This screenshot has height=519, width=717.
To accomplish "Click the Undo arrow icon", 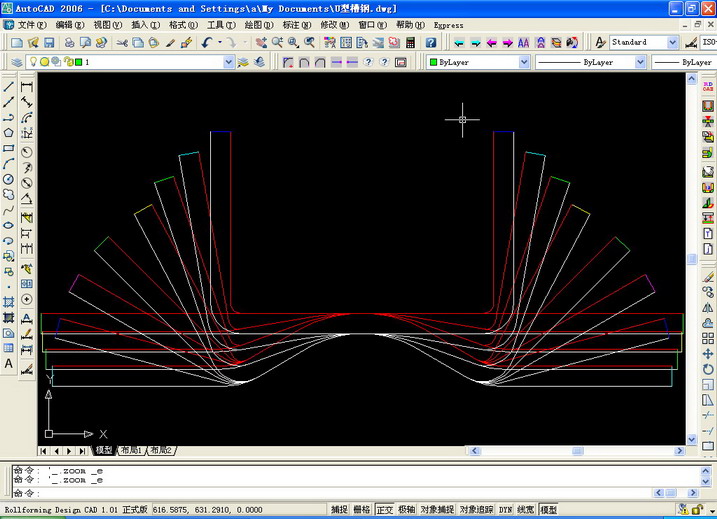I will coord(207,43).
